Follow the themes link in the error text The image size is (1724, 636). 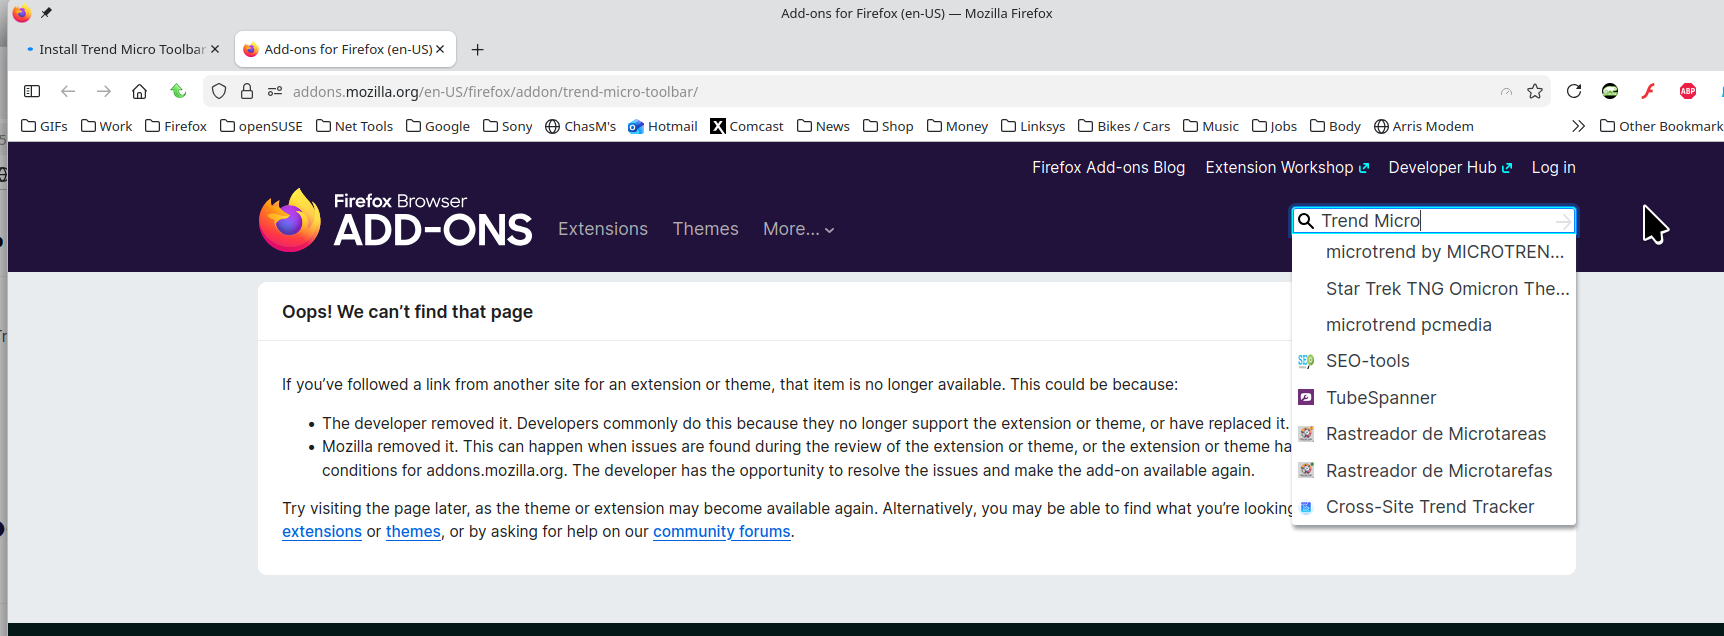pos(413,532)
